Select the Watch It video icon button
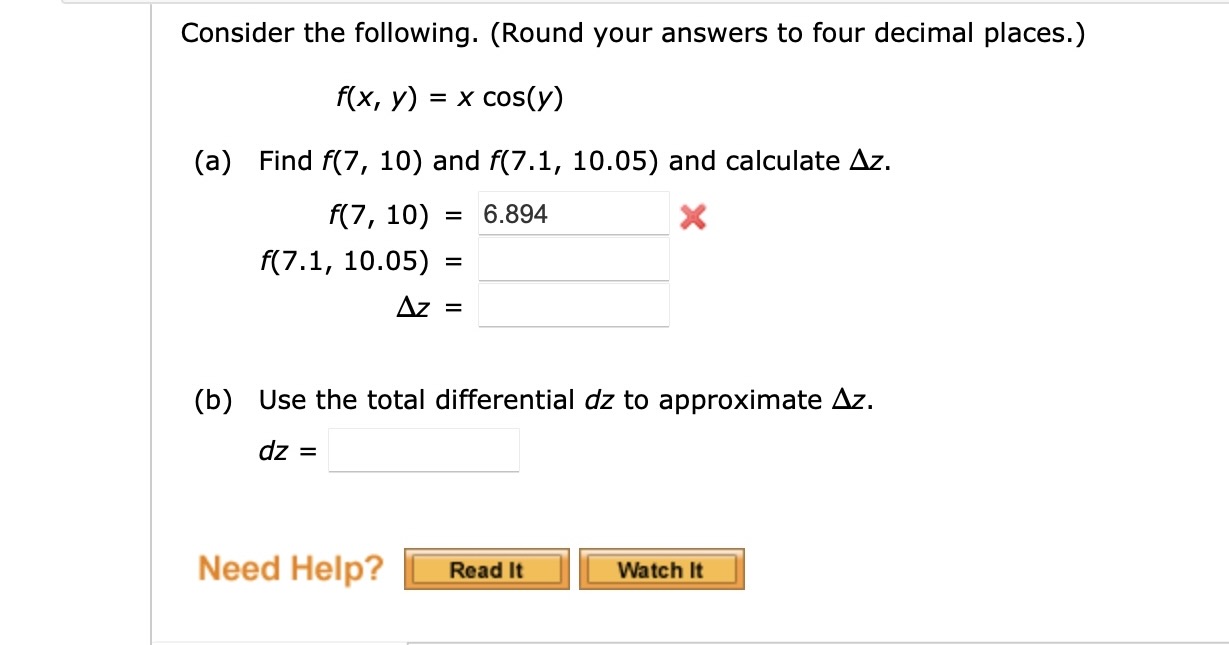 pyautogui.click(x=661, y=569)
